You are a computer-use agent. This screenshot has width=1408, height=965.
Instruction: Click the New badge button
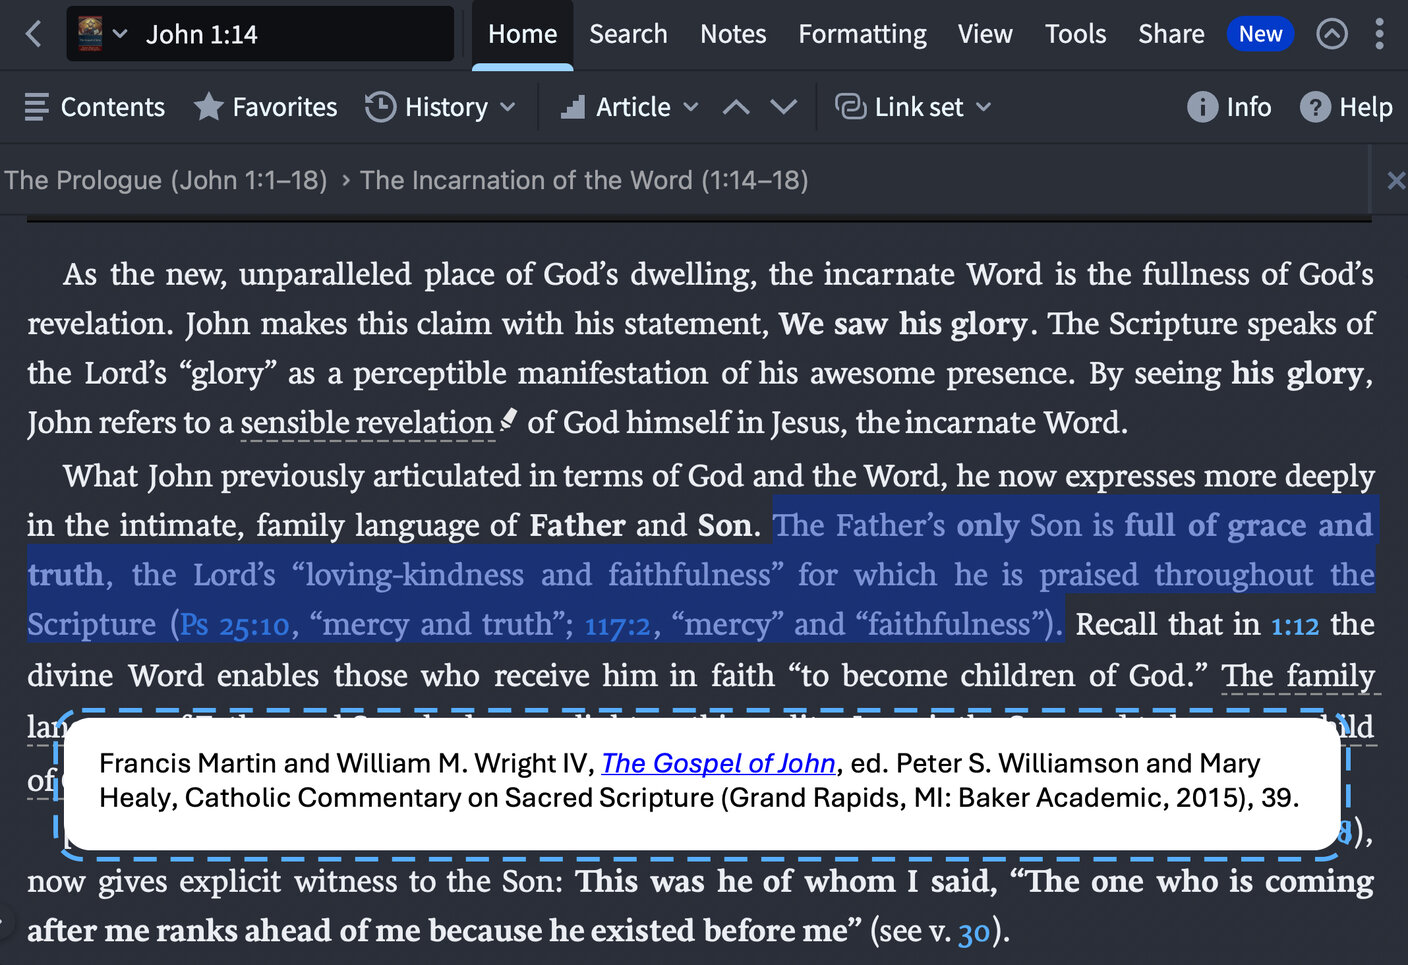[1259, 34]
